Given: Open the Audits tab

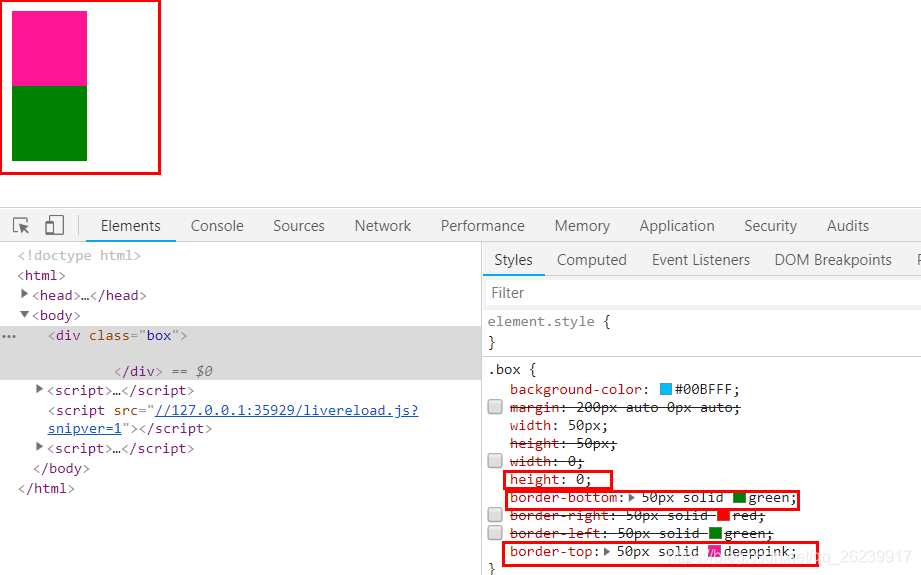Looking at the screenshot, I should (848, 226).
